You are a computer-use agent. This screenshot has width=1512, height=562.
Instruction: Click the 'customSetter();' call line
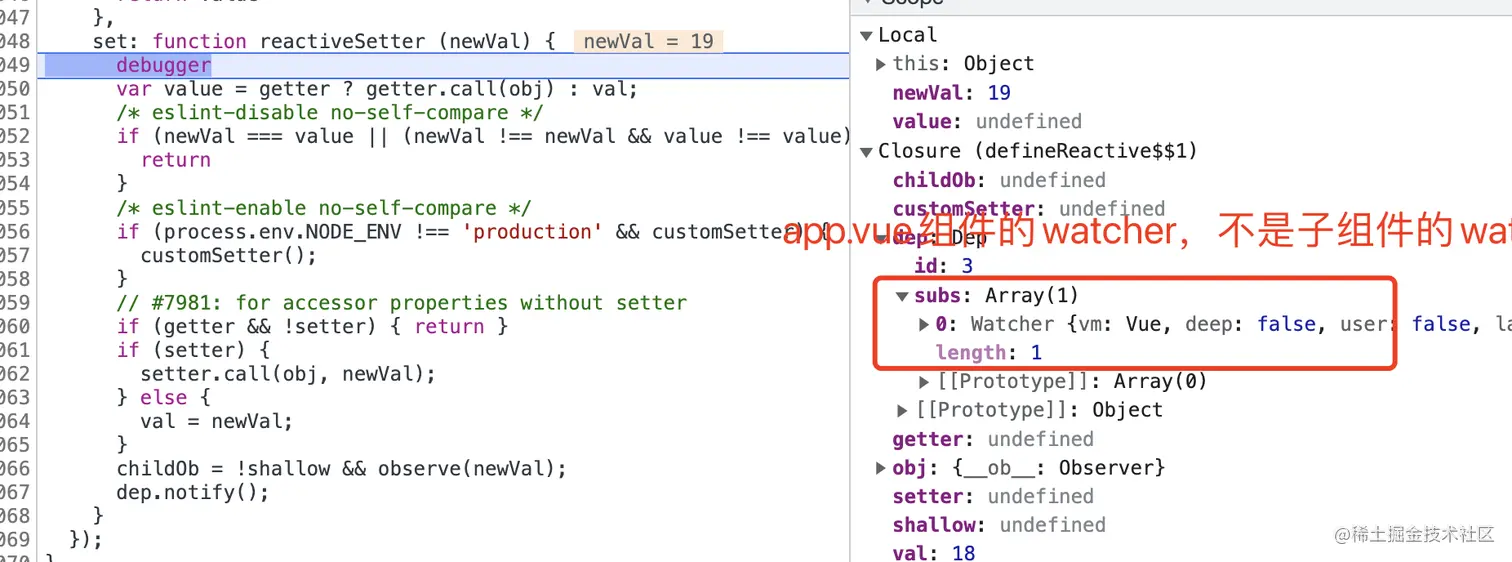pos(228,255)
